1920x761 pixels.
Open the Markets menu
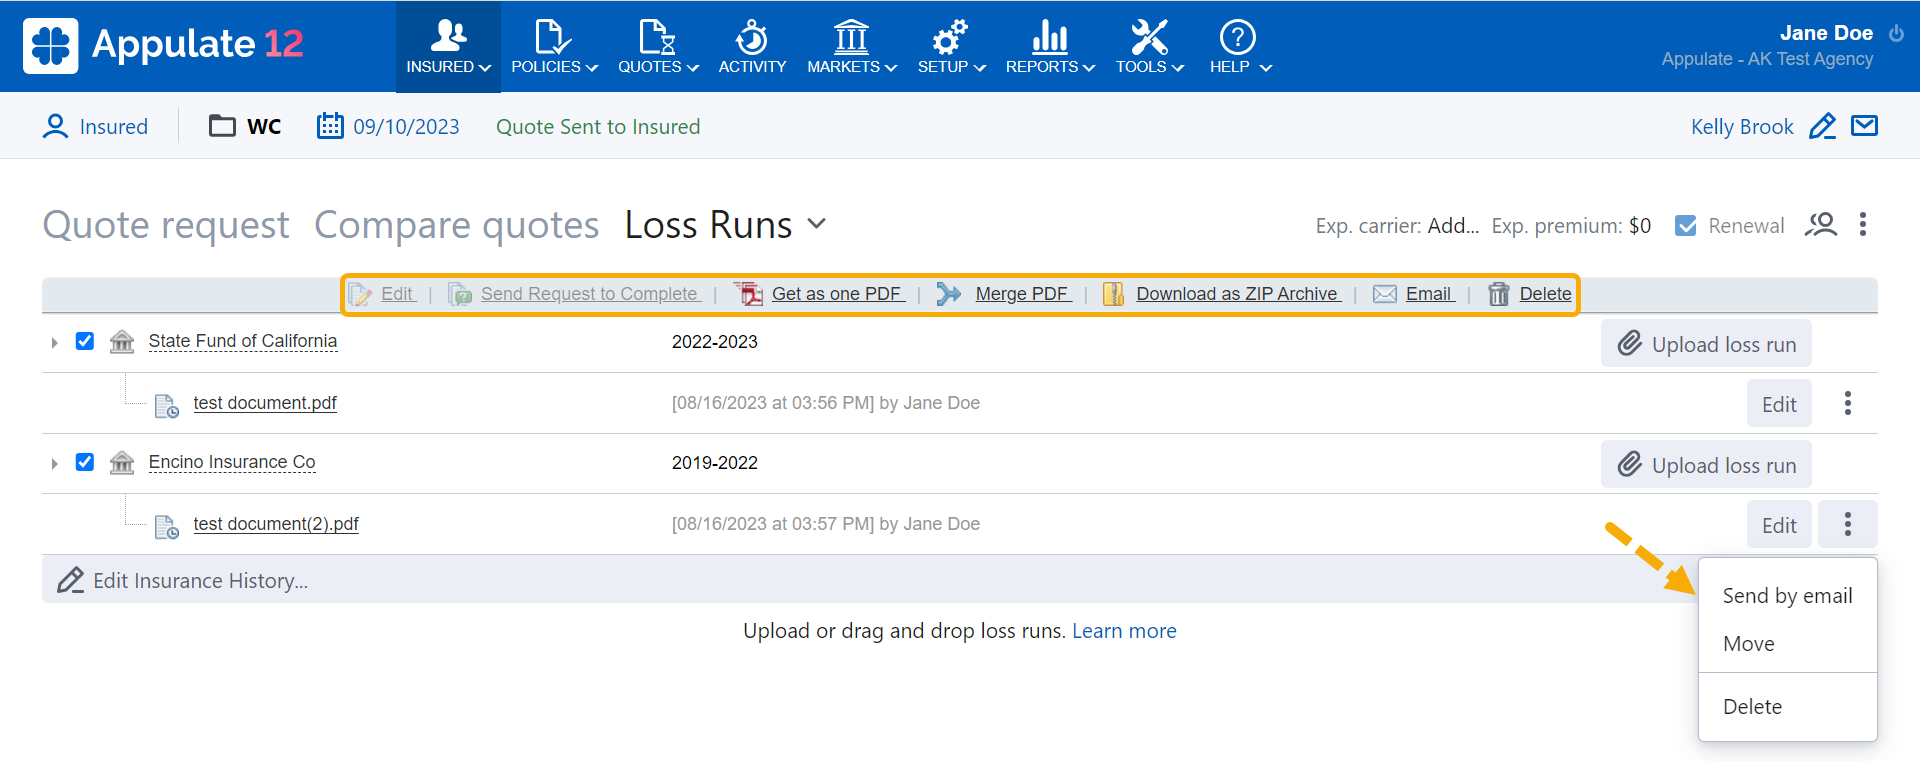(852, 47)
